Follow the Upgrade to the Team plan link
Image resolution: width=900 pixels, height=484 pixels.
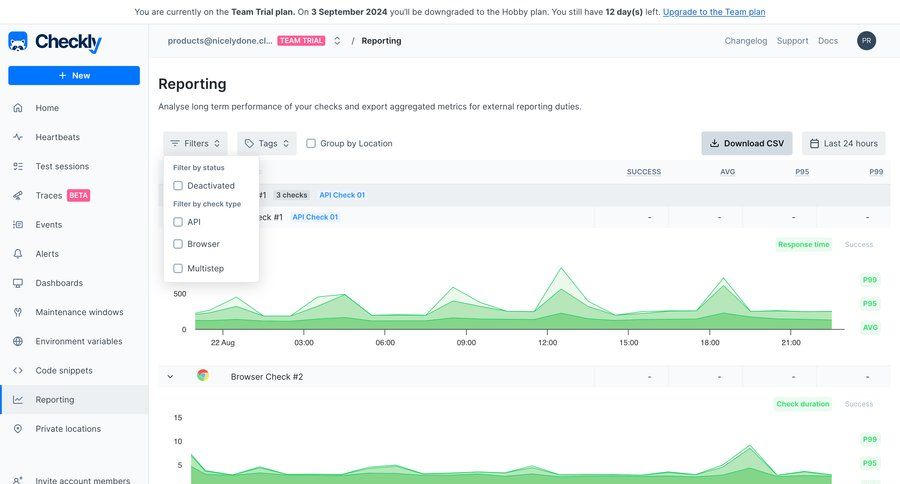point(714,12)
